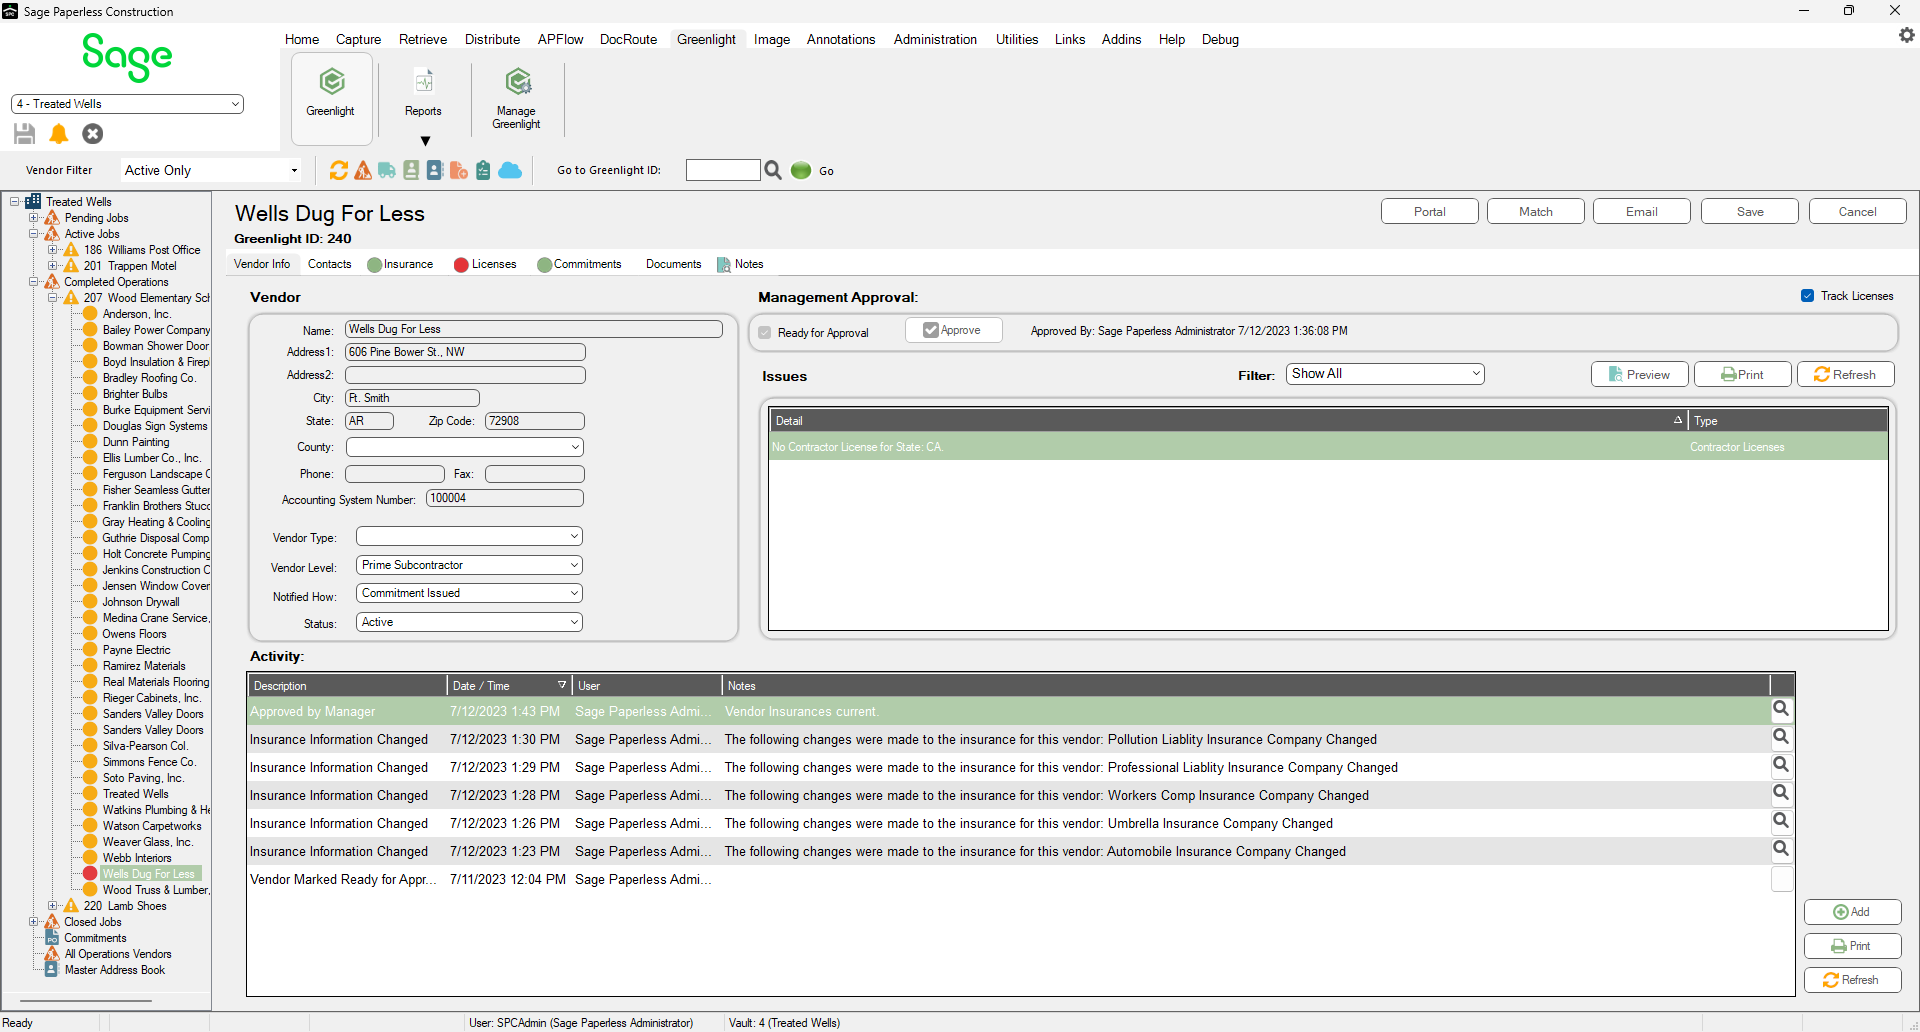This screenshot has height=1032, width=1920.
Task: Expand the Pending Jobs tree node
Action: (34, 218)
